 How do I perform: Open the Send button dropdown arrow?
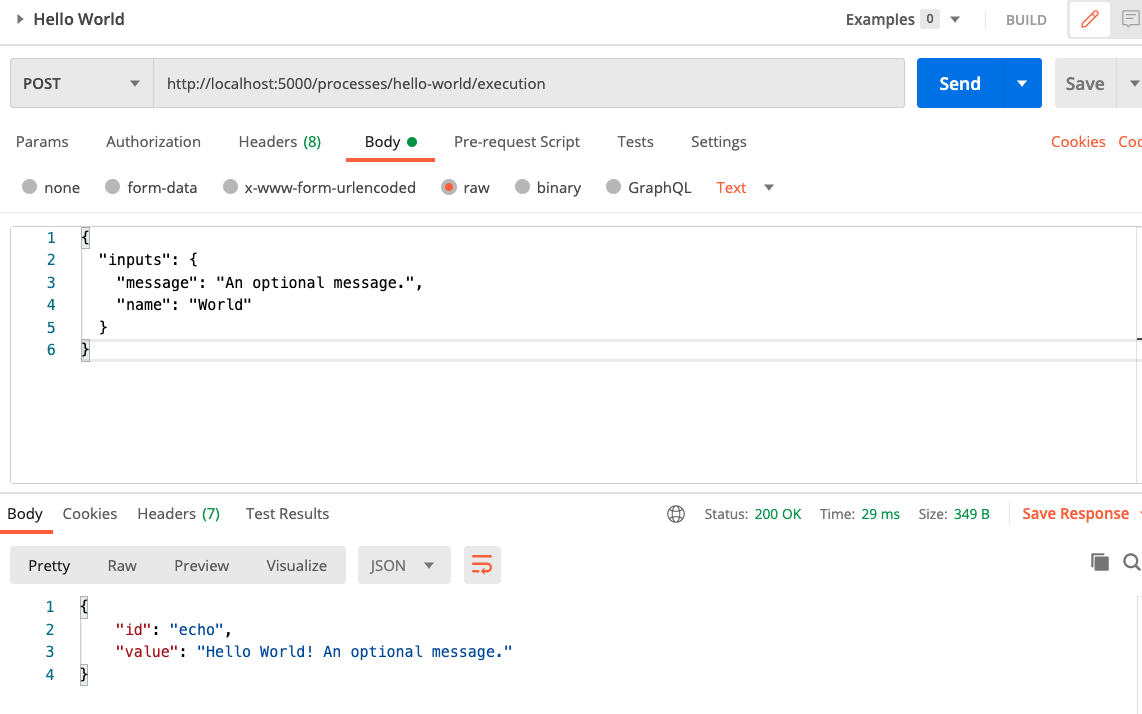click(1022, 83)
